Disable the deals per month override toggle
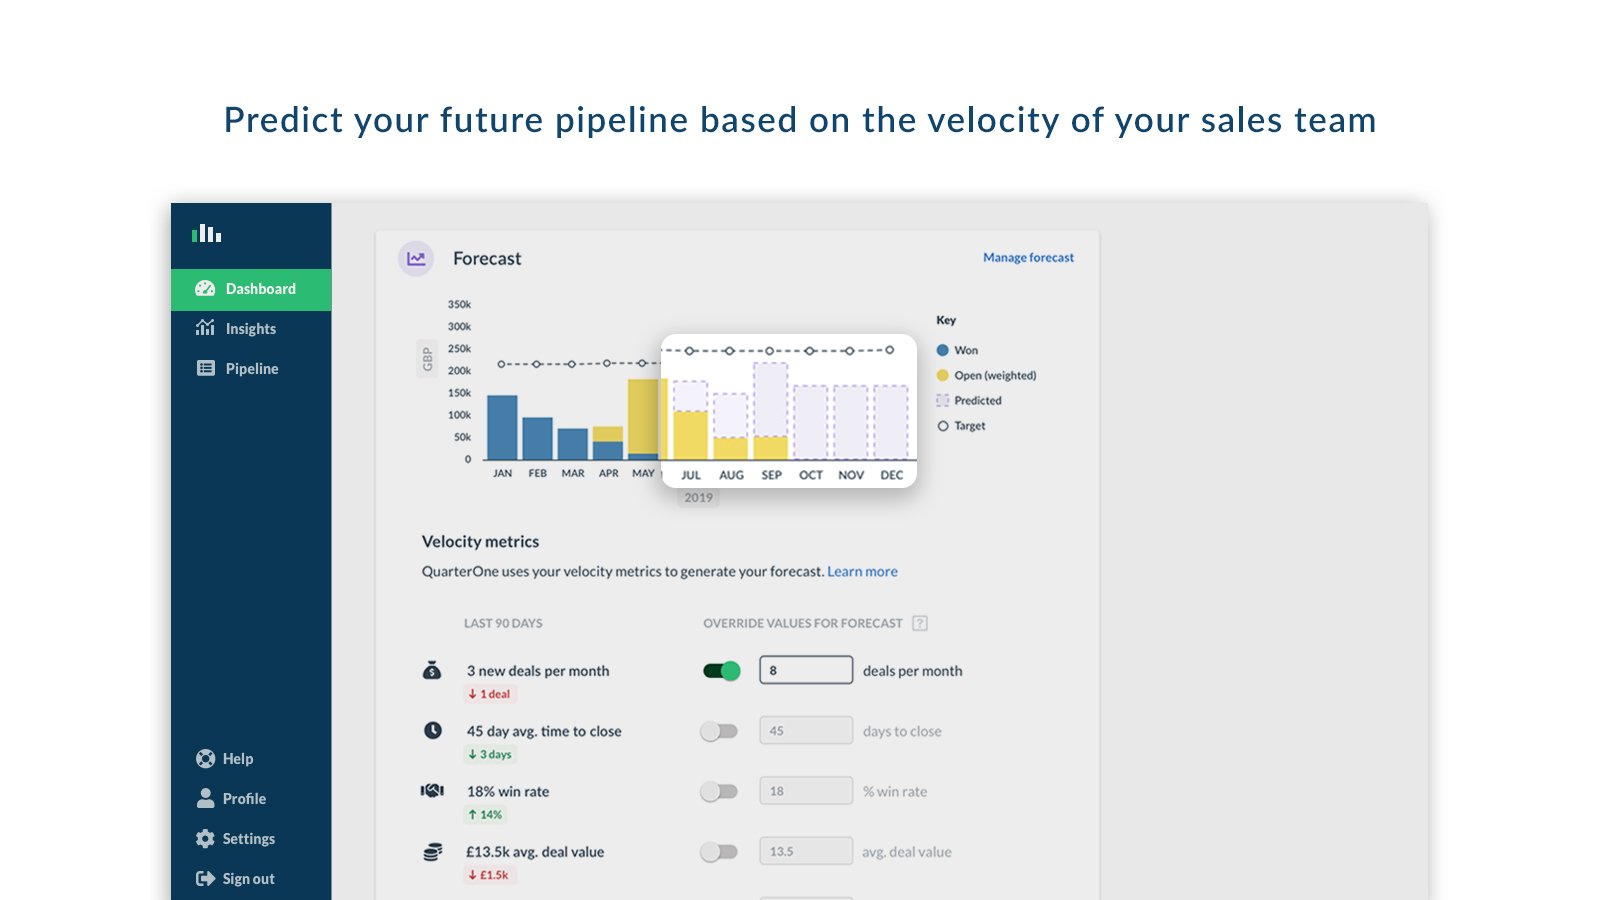Image resolution: width=1600 pixels, height=900 pixels. click(x=720, y=670)
